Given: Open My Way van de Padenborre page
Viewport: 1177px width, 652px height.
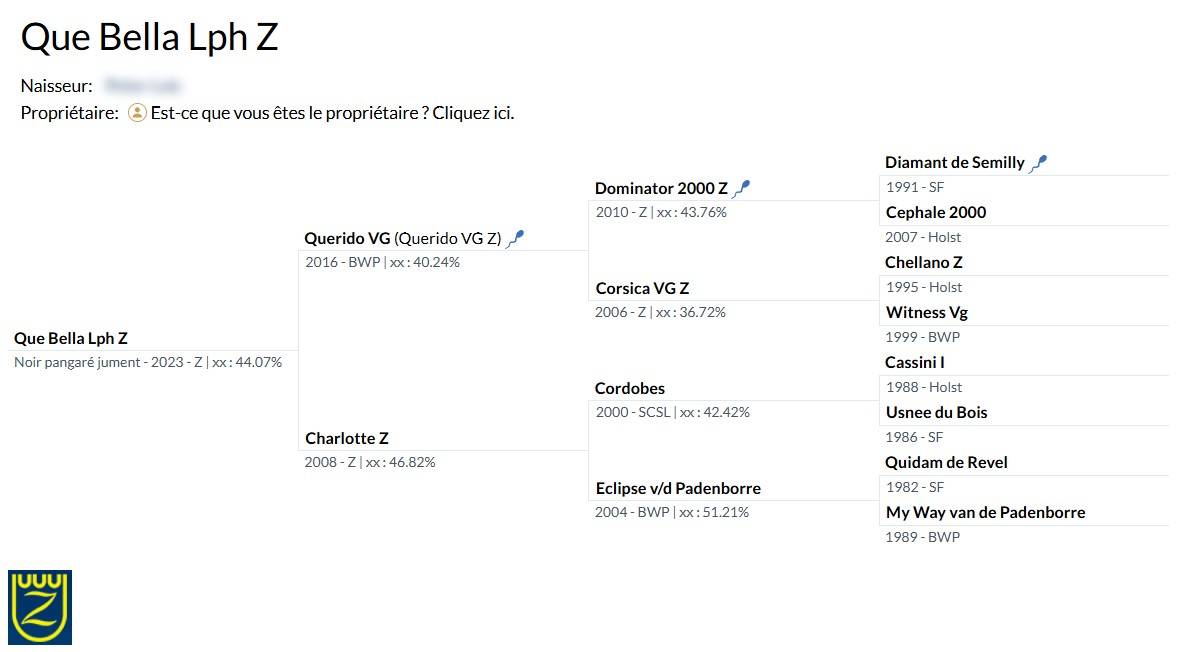Looking at the screenshot, I should pyautogui.click(x=985, y=512).
